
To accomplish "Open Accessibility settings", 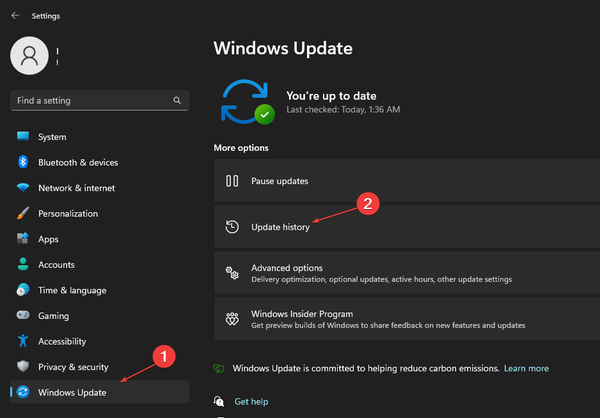I will click(62, 341).
